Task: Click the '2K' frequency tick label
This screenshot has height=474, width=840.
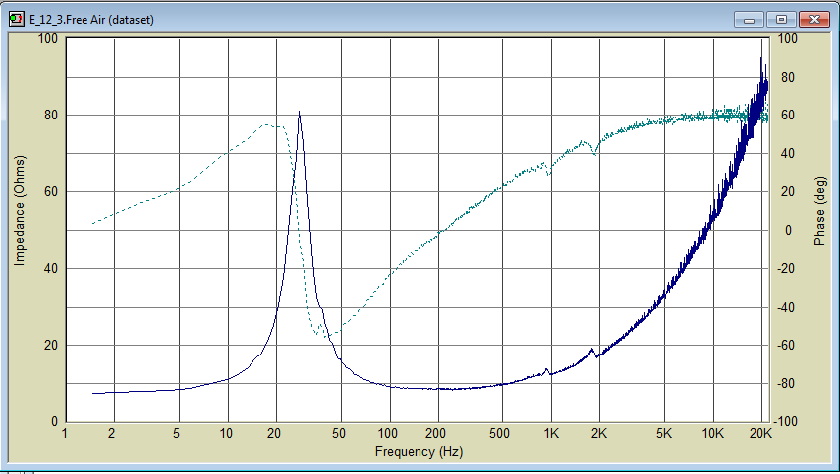Action: click(x=599, y=433)
